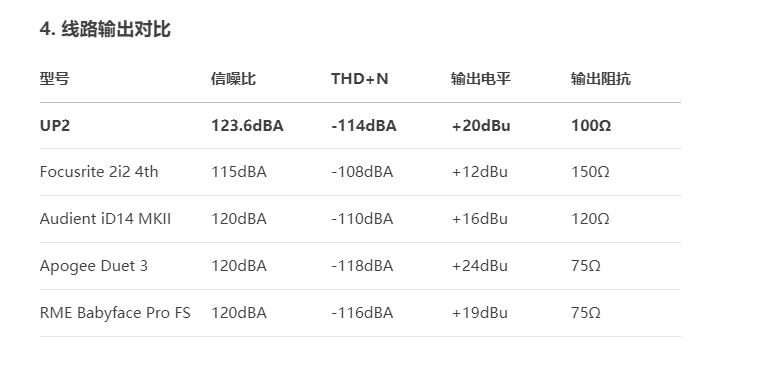This screenshot has height=366, width=767.
Task: Click the +16dBu value for Audient
Action: (479, 219)
